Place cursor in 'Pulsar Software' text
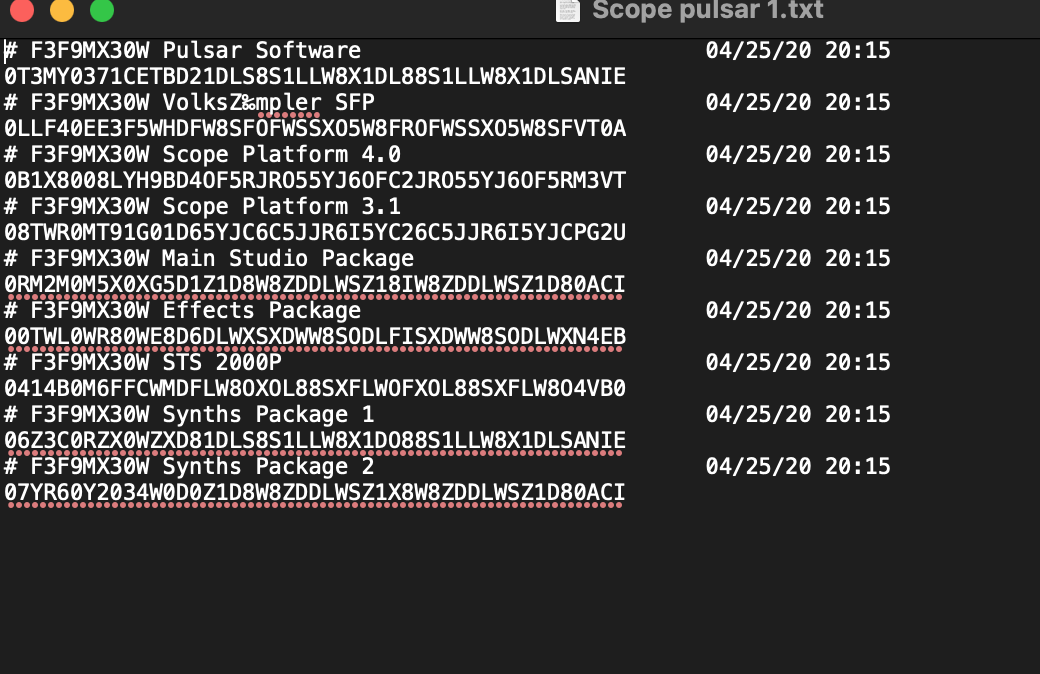Viewport: 1040px width, 674px height. coord(261,50)
